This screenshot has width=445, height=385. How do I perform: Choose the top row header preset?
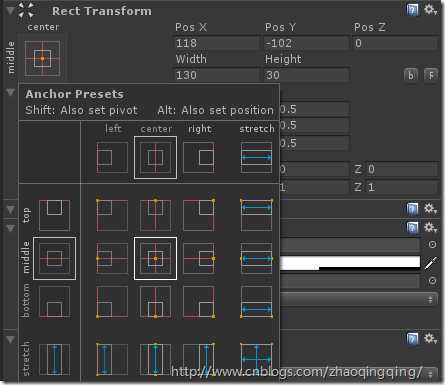55,215
